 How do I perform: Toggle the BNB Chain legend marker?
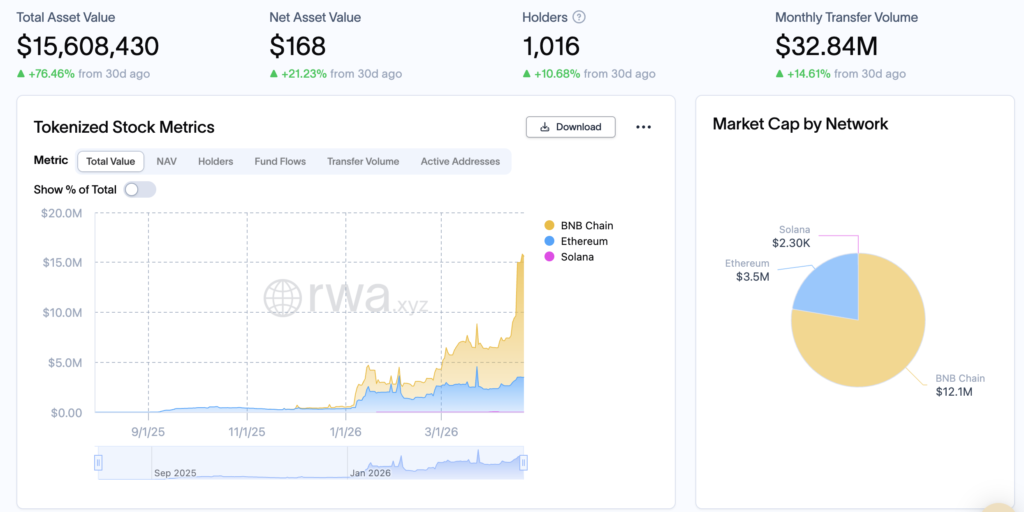click(x=549, y=225)
